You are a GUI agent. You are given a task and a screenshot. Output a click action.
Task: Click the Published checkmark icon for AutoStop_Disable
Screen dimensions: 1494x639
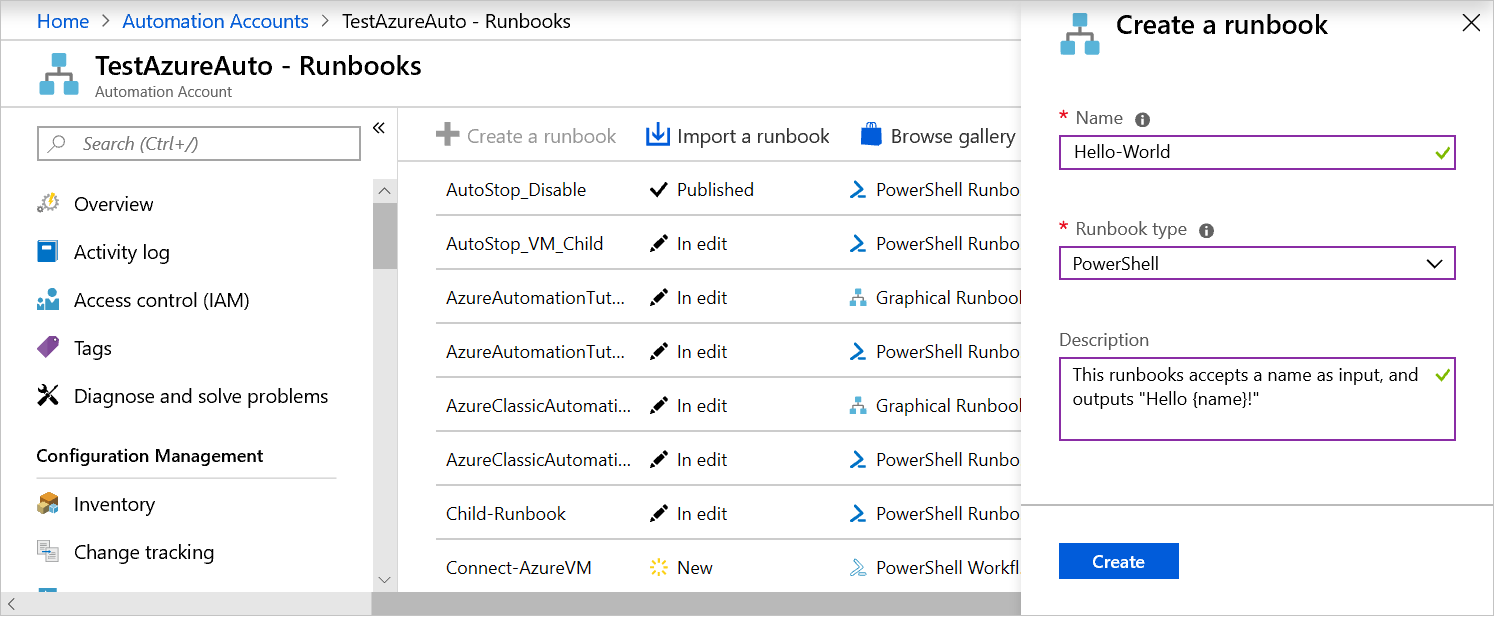tap(658, 190)
